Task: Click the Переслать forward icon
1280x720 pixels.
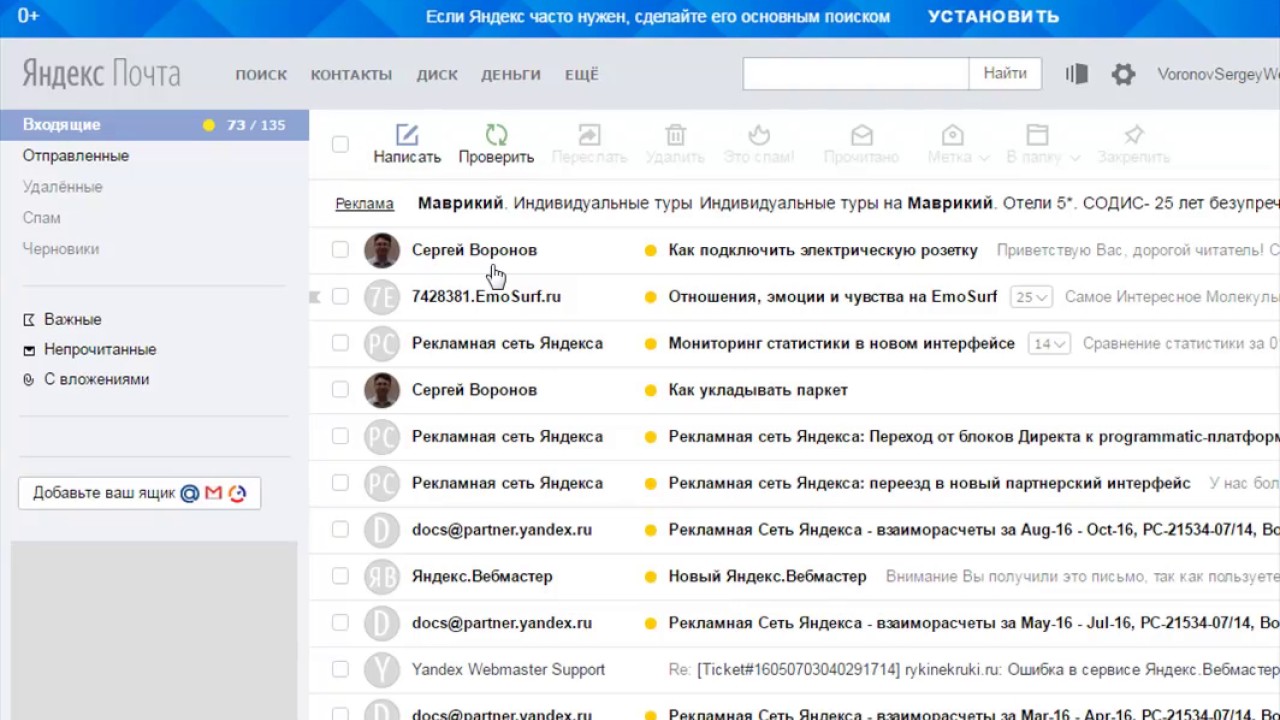Action: [x=589, y=135]
